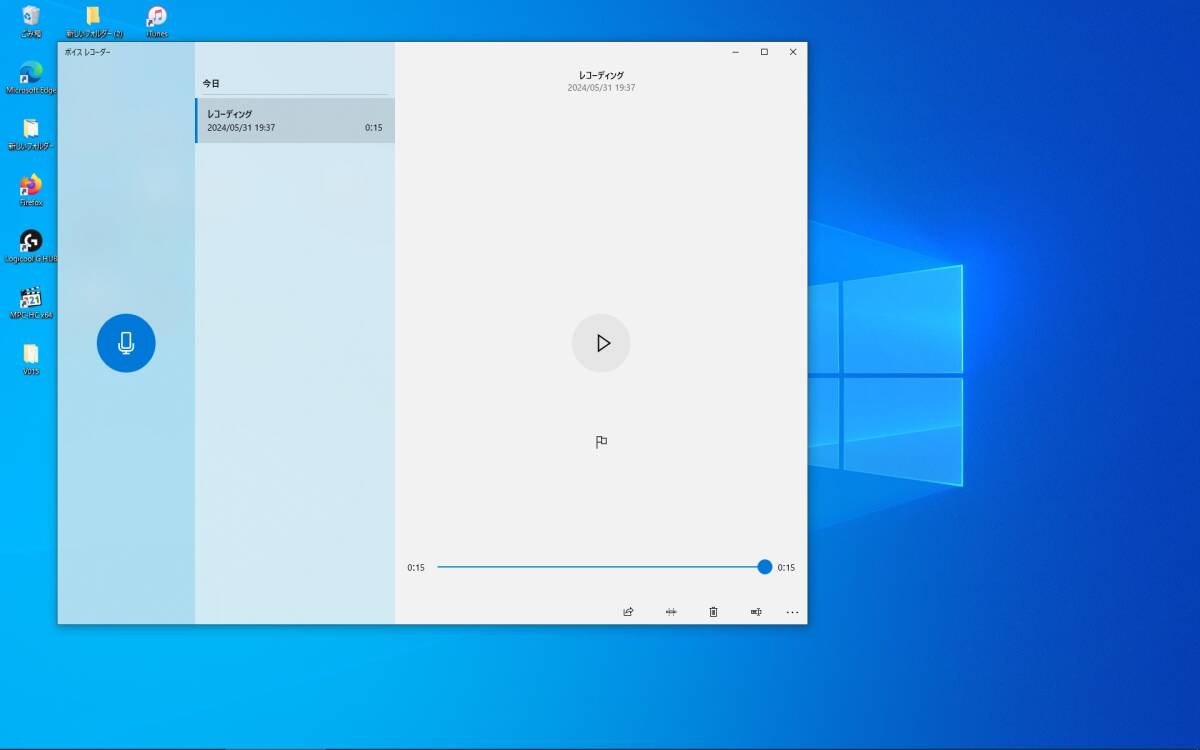The width and height of the screenshot is (1200, 750).
Task: Select the 新しいフォルダー (2) desktop folder
Action: click(94, 21)
